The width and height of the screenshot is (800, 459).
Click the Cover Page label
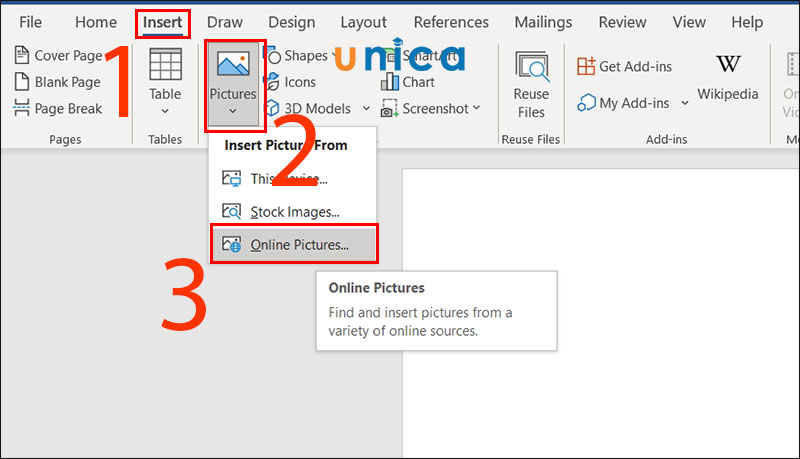click(x=68, y=56)
